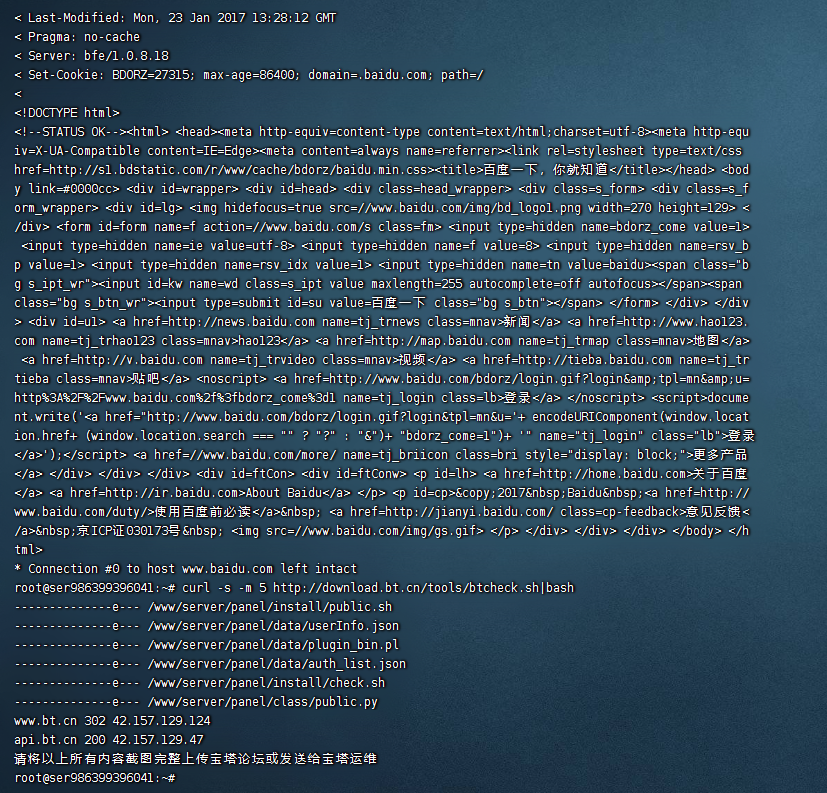Viewport: 827px width, 793px height.
Task: Click the 'Connection #0 to host www.baidu.com left intact' line
Action: click(x=186, y=568)
